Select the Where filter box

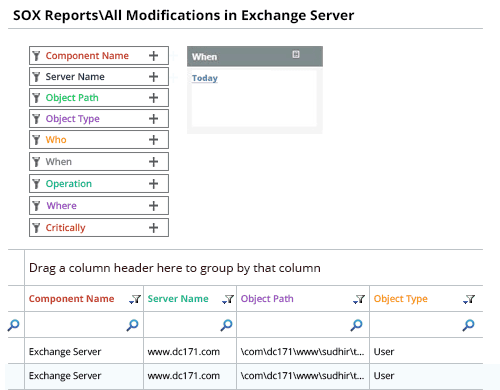99,206
